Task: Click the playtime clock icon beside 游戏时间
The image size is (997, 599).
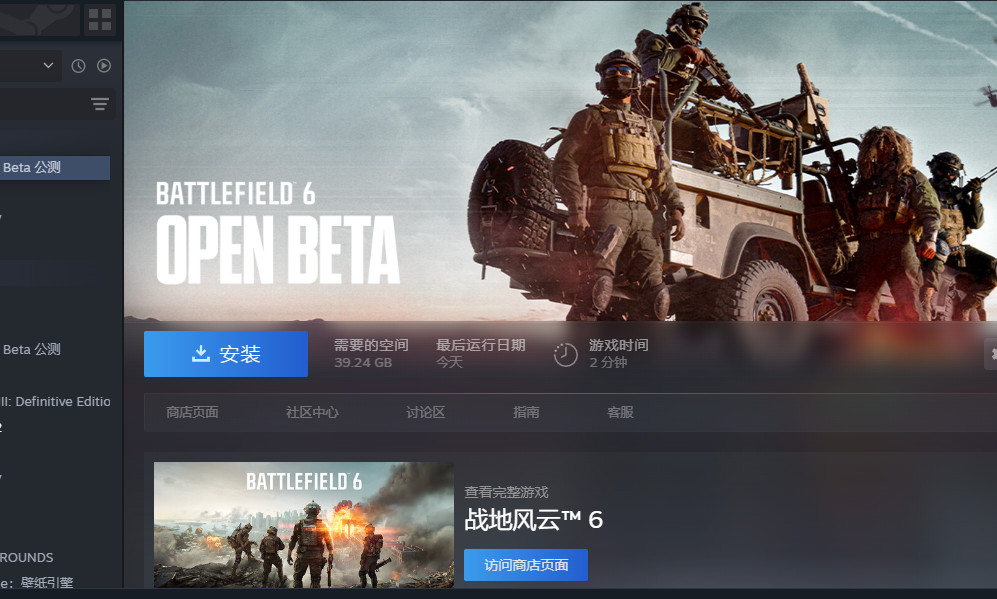Action: (565, 355)
